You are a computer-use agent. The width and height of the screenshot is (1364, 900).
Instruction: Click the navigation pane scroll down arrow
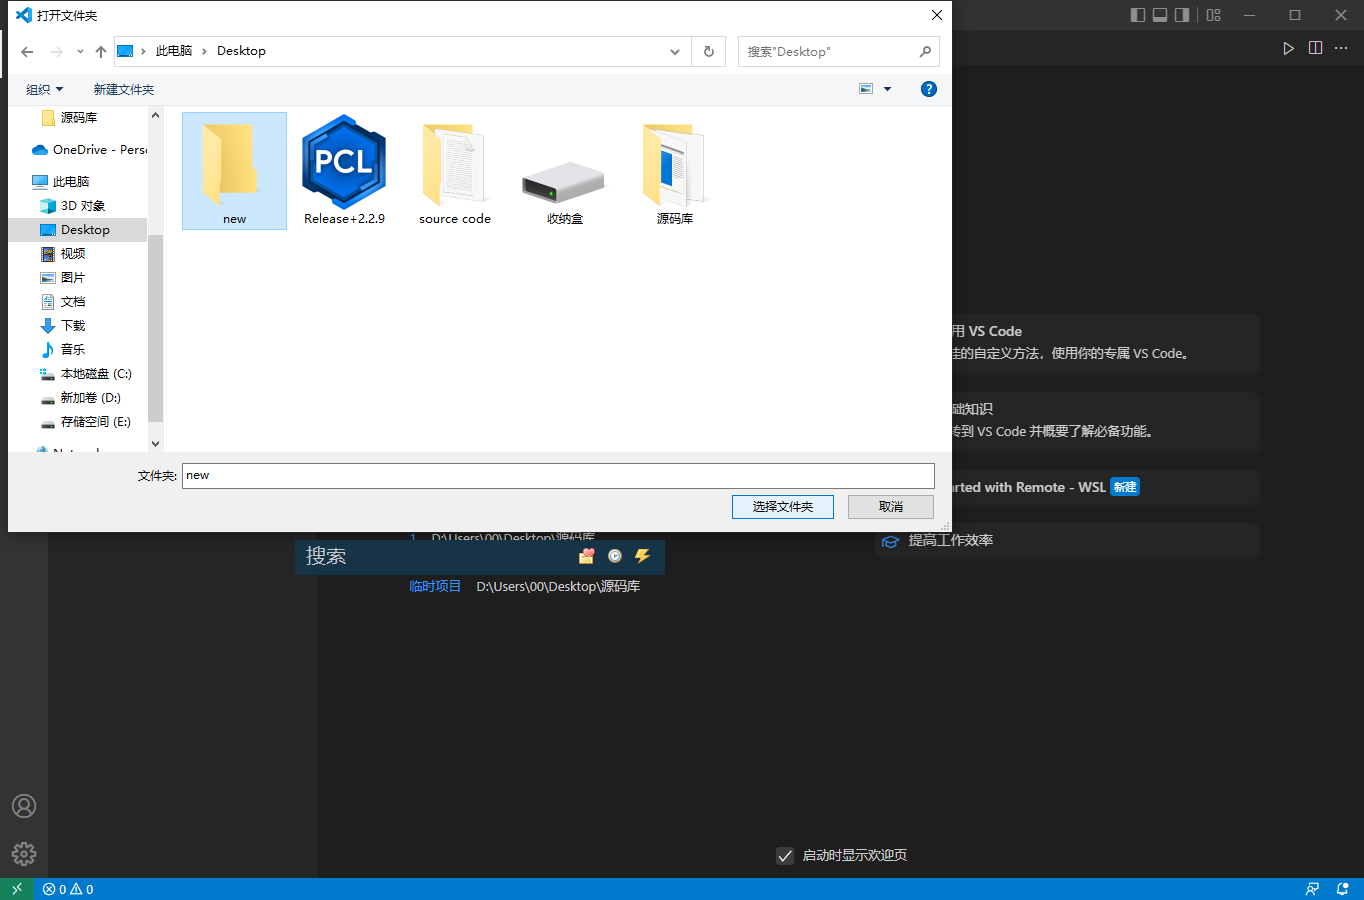click(x=155, y=443)
